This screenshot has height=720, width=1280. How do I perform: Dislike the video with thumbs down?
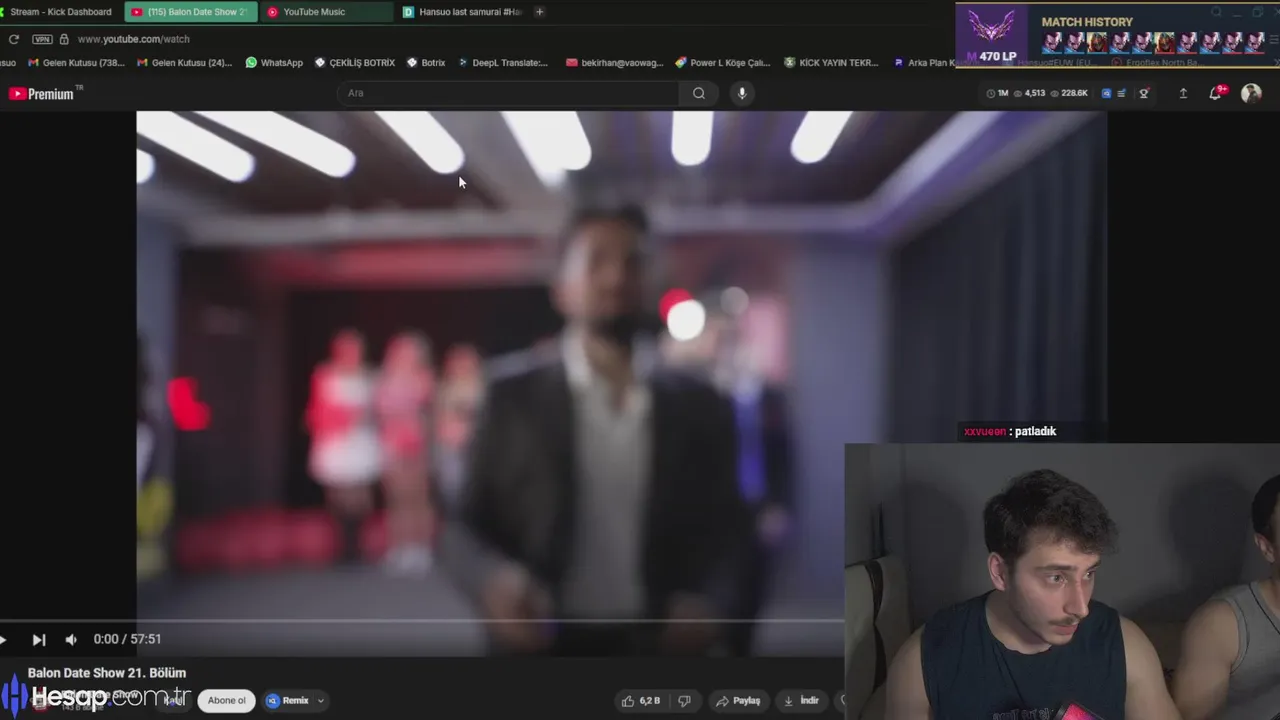click(x=685, y=701)
